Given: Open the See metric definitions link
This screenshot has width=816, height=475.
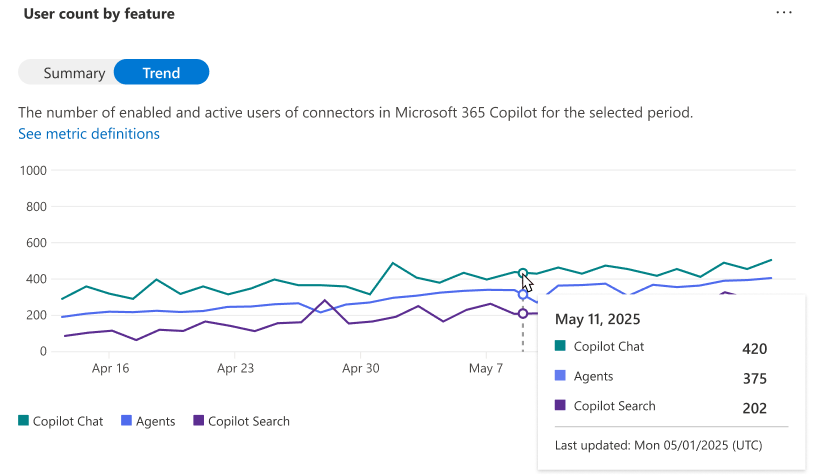Looking at the screenshot, I should coord(88,134).
